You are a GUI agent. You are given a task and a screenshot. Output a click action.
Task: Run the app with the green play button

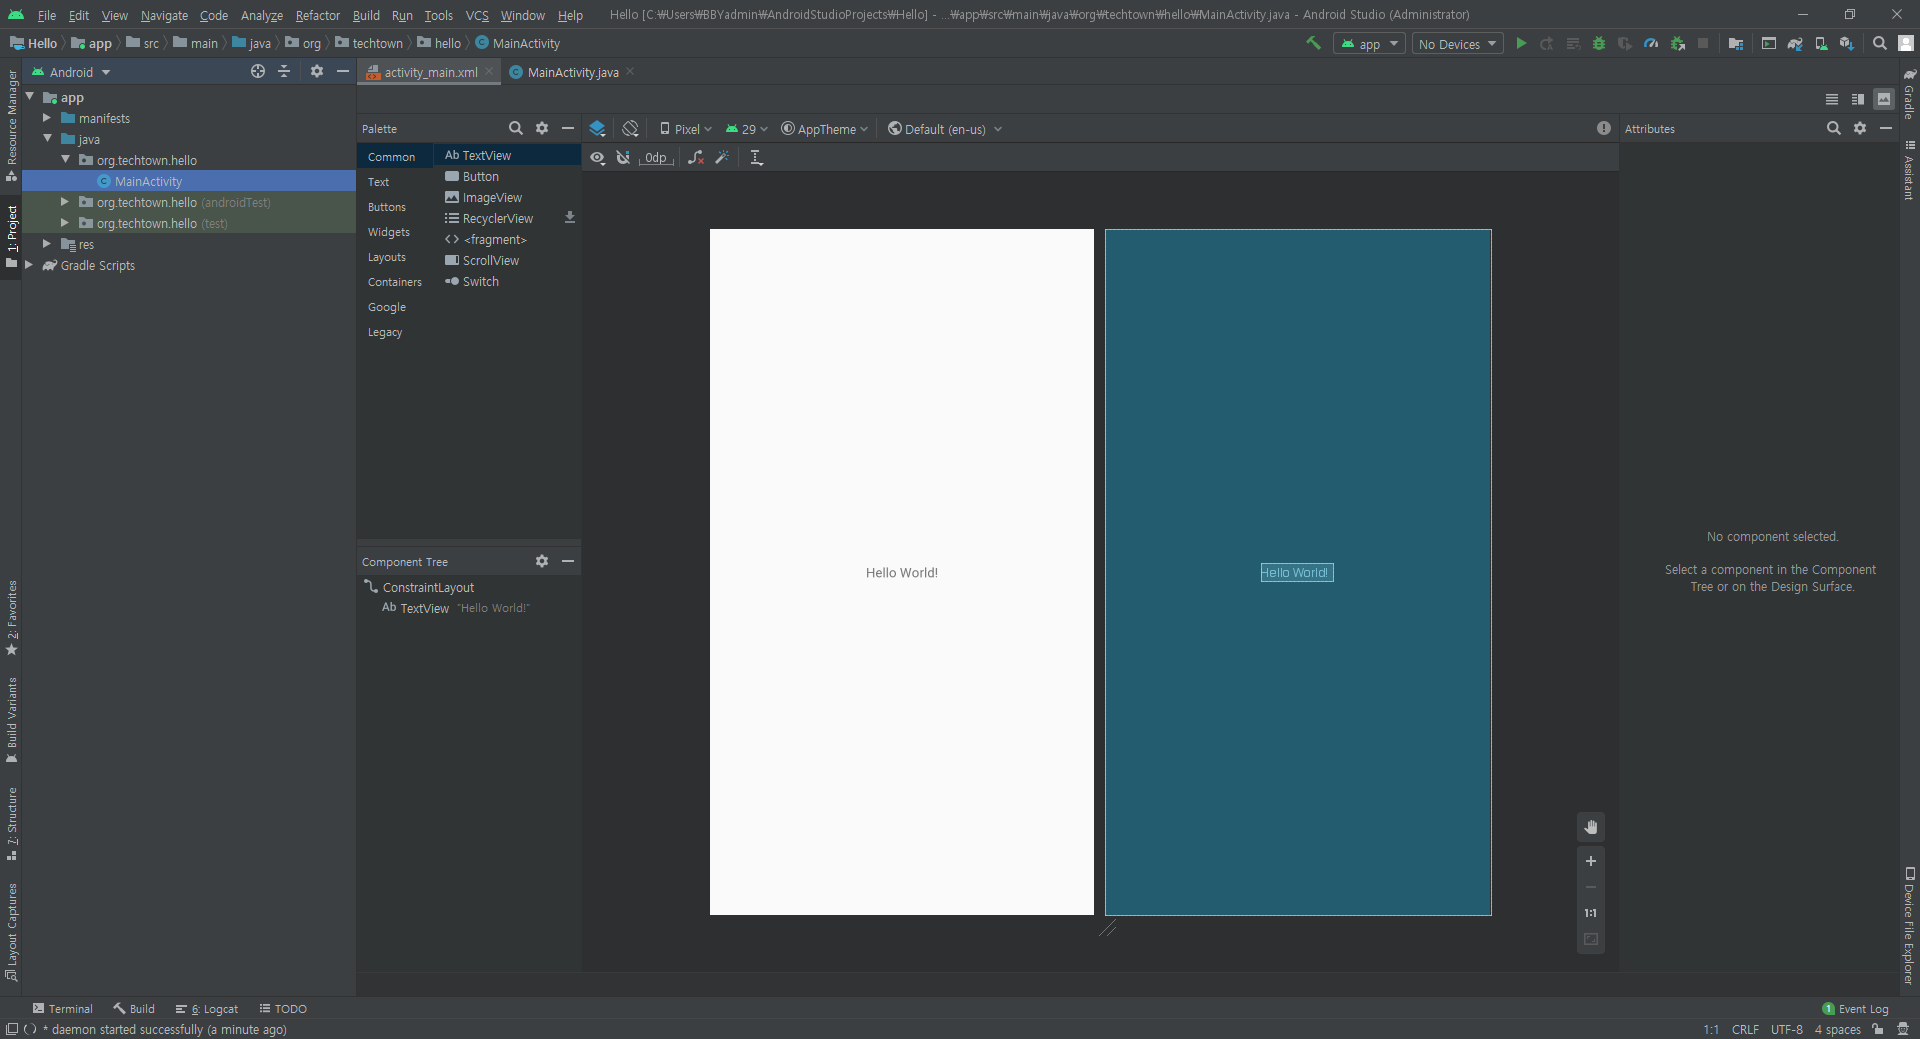pos(1521,43)
